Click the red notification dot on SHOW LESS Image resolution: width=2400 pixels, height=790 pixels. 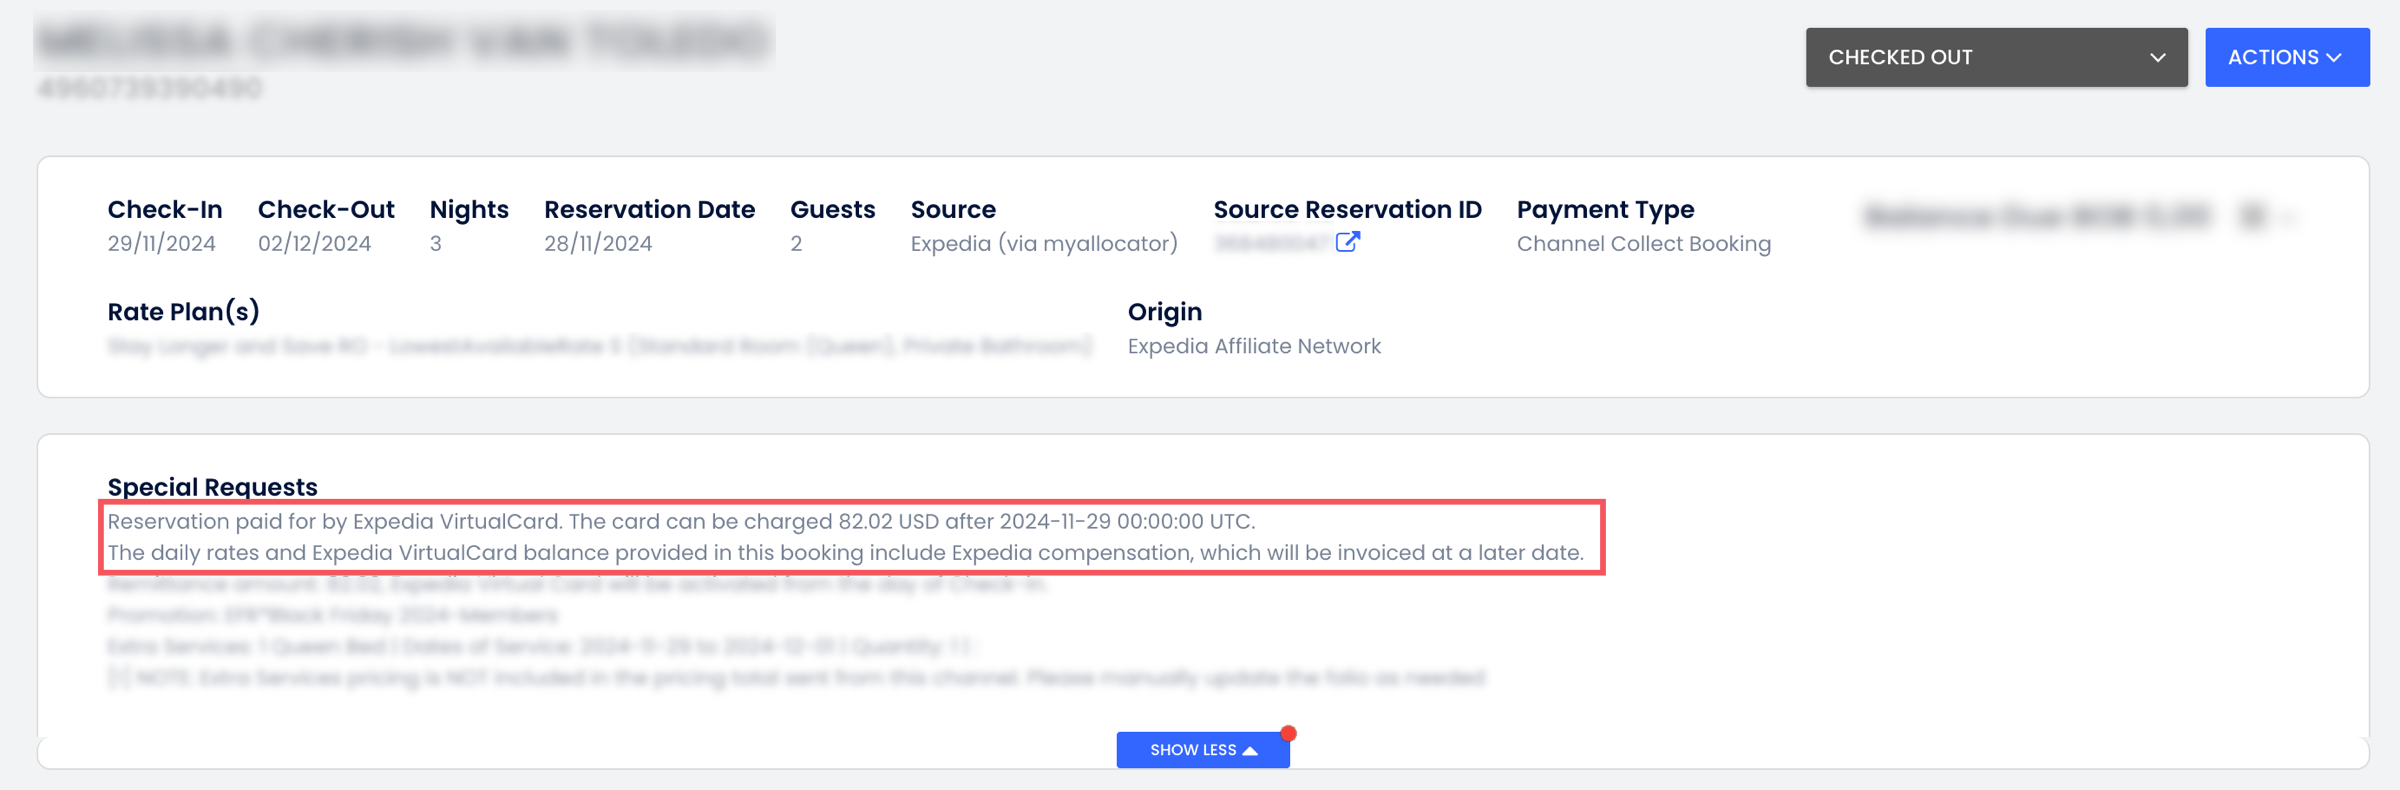(1288, 734)
